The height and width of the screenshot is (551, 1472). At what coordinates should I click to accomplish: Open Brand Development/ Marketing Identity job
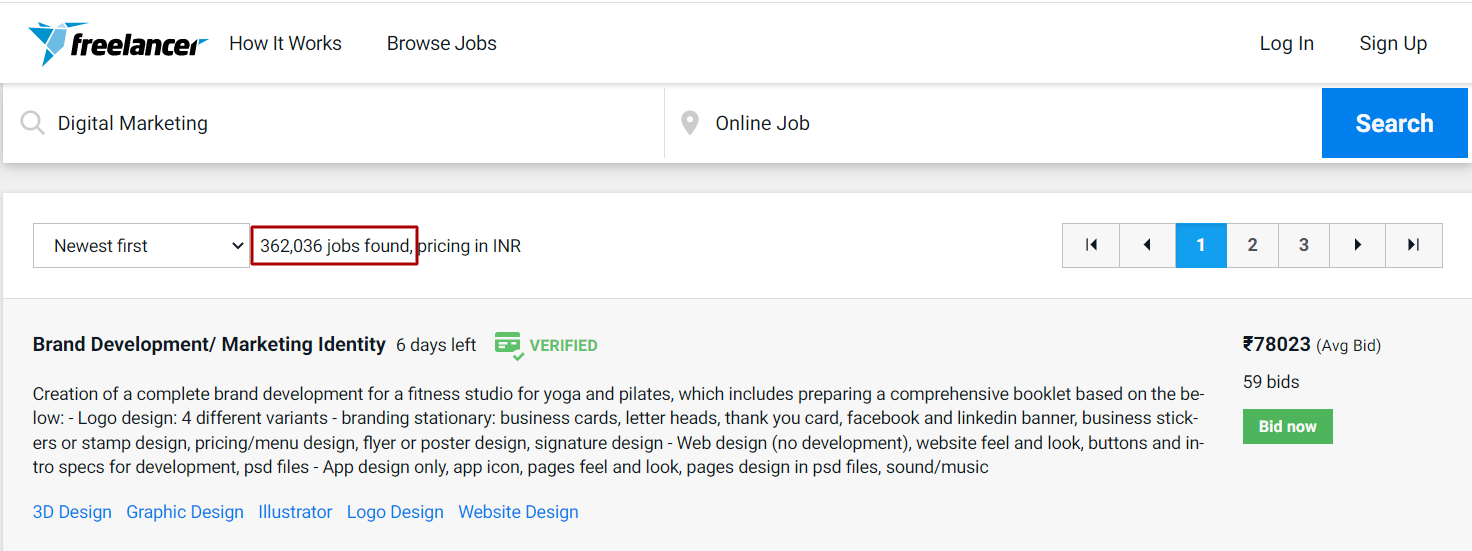tap(209, 345)
